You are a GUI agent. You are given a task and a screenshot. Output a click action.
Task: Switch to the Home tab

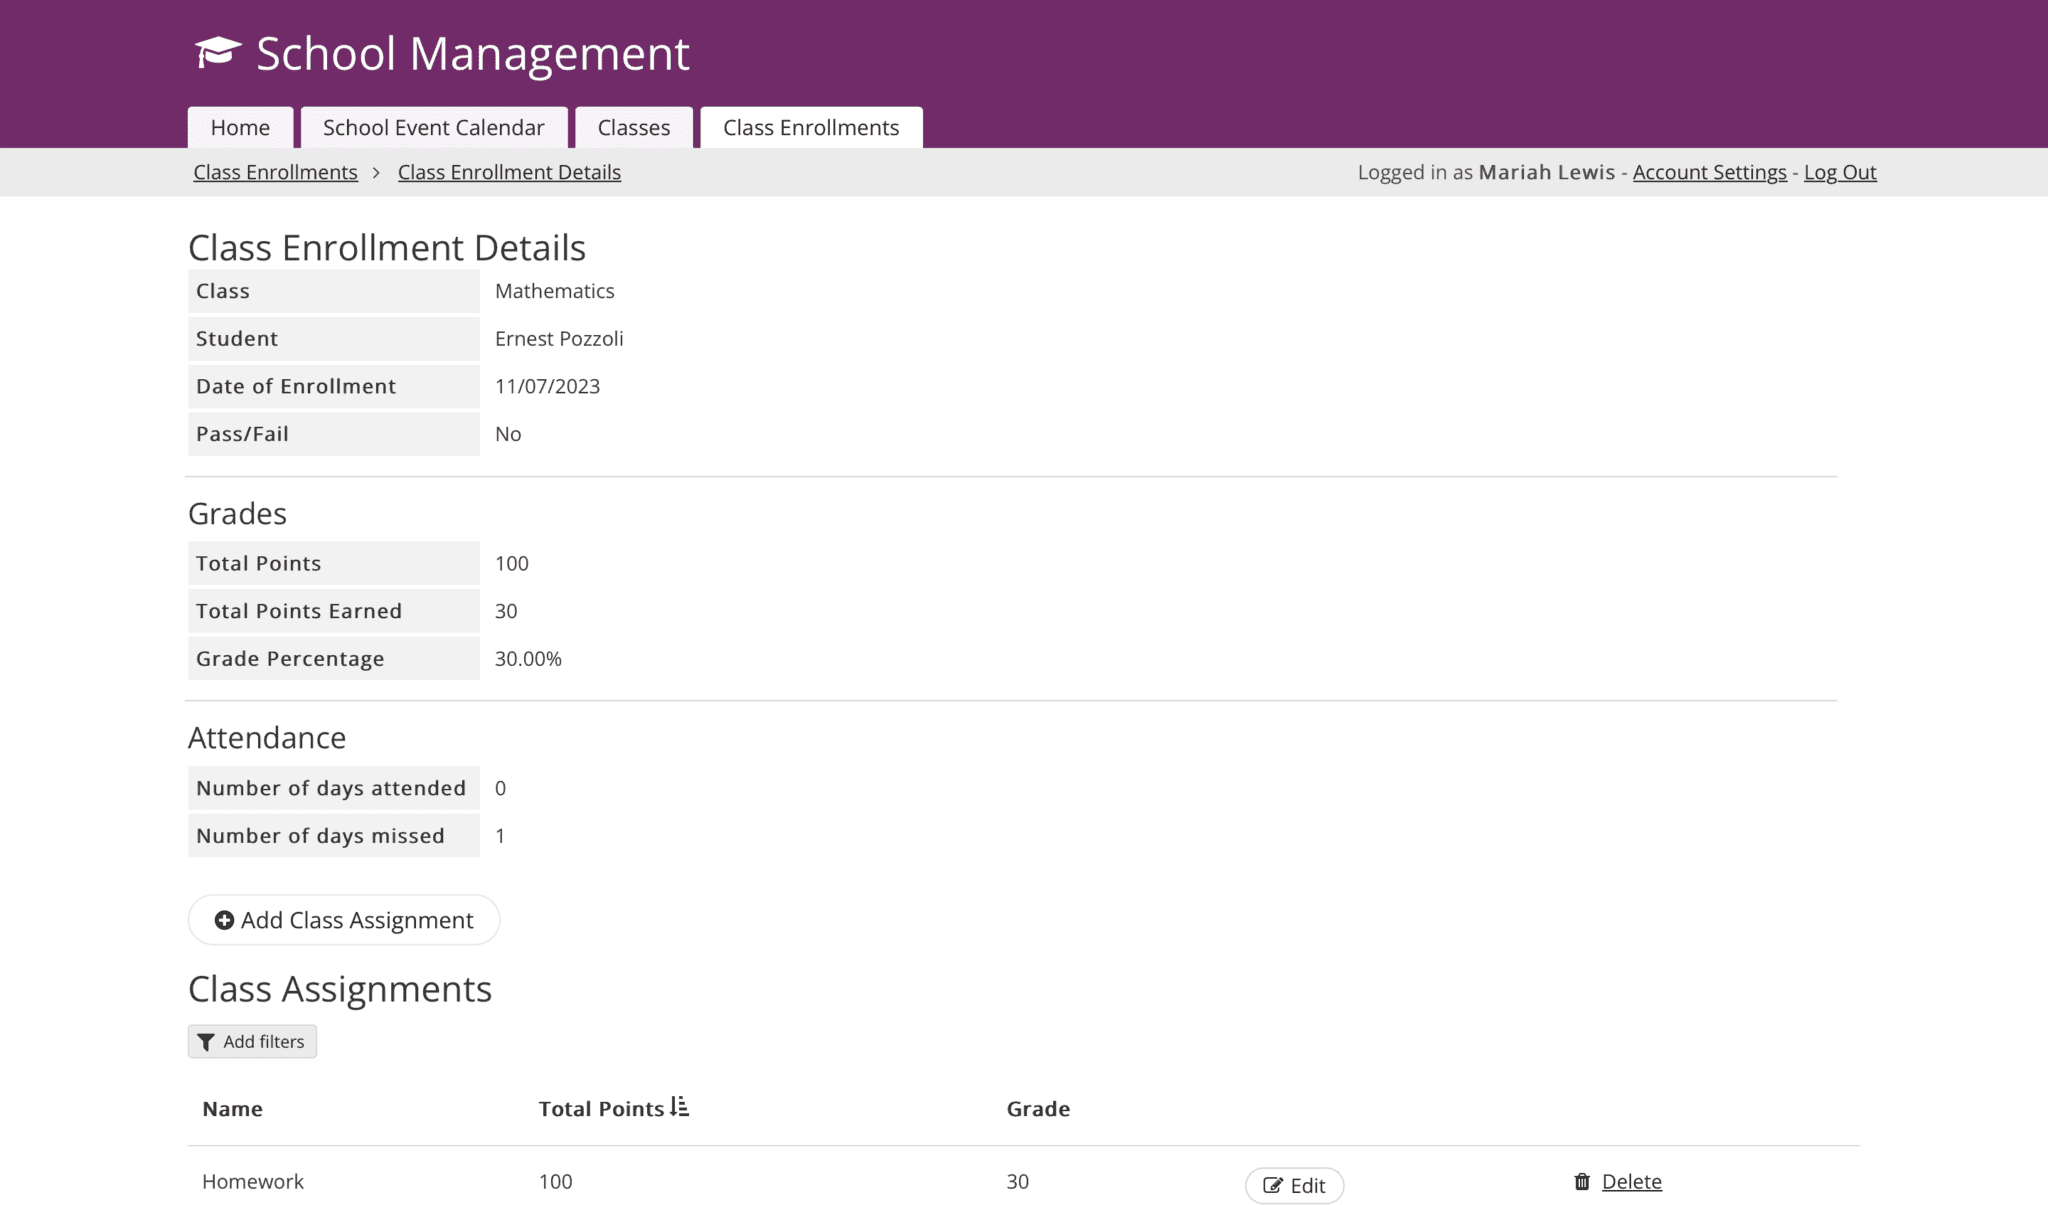(239, 127)
